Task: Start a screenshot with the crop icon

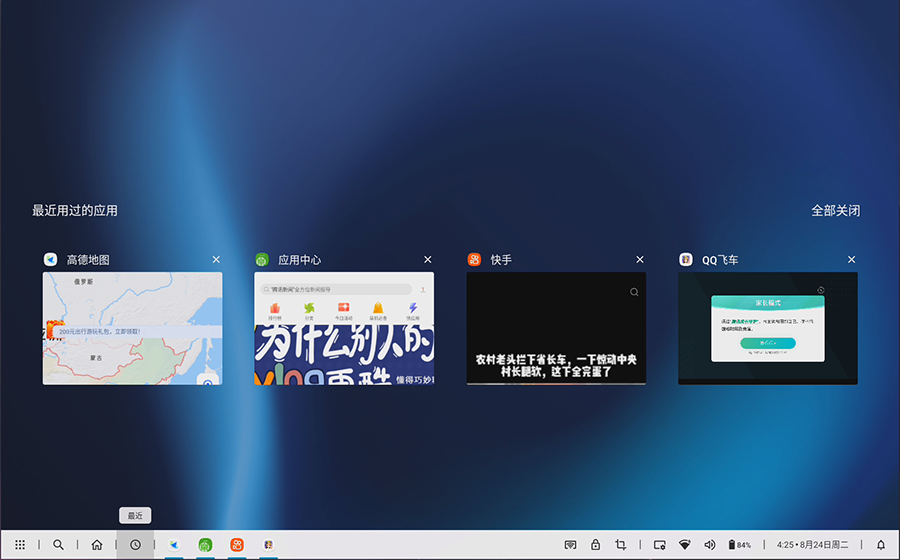Action: point(620,545)
